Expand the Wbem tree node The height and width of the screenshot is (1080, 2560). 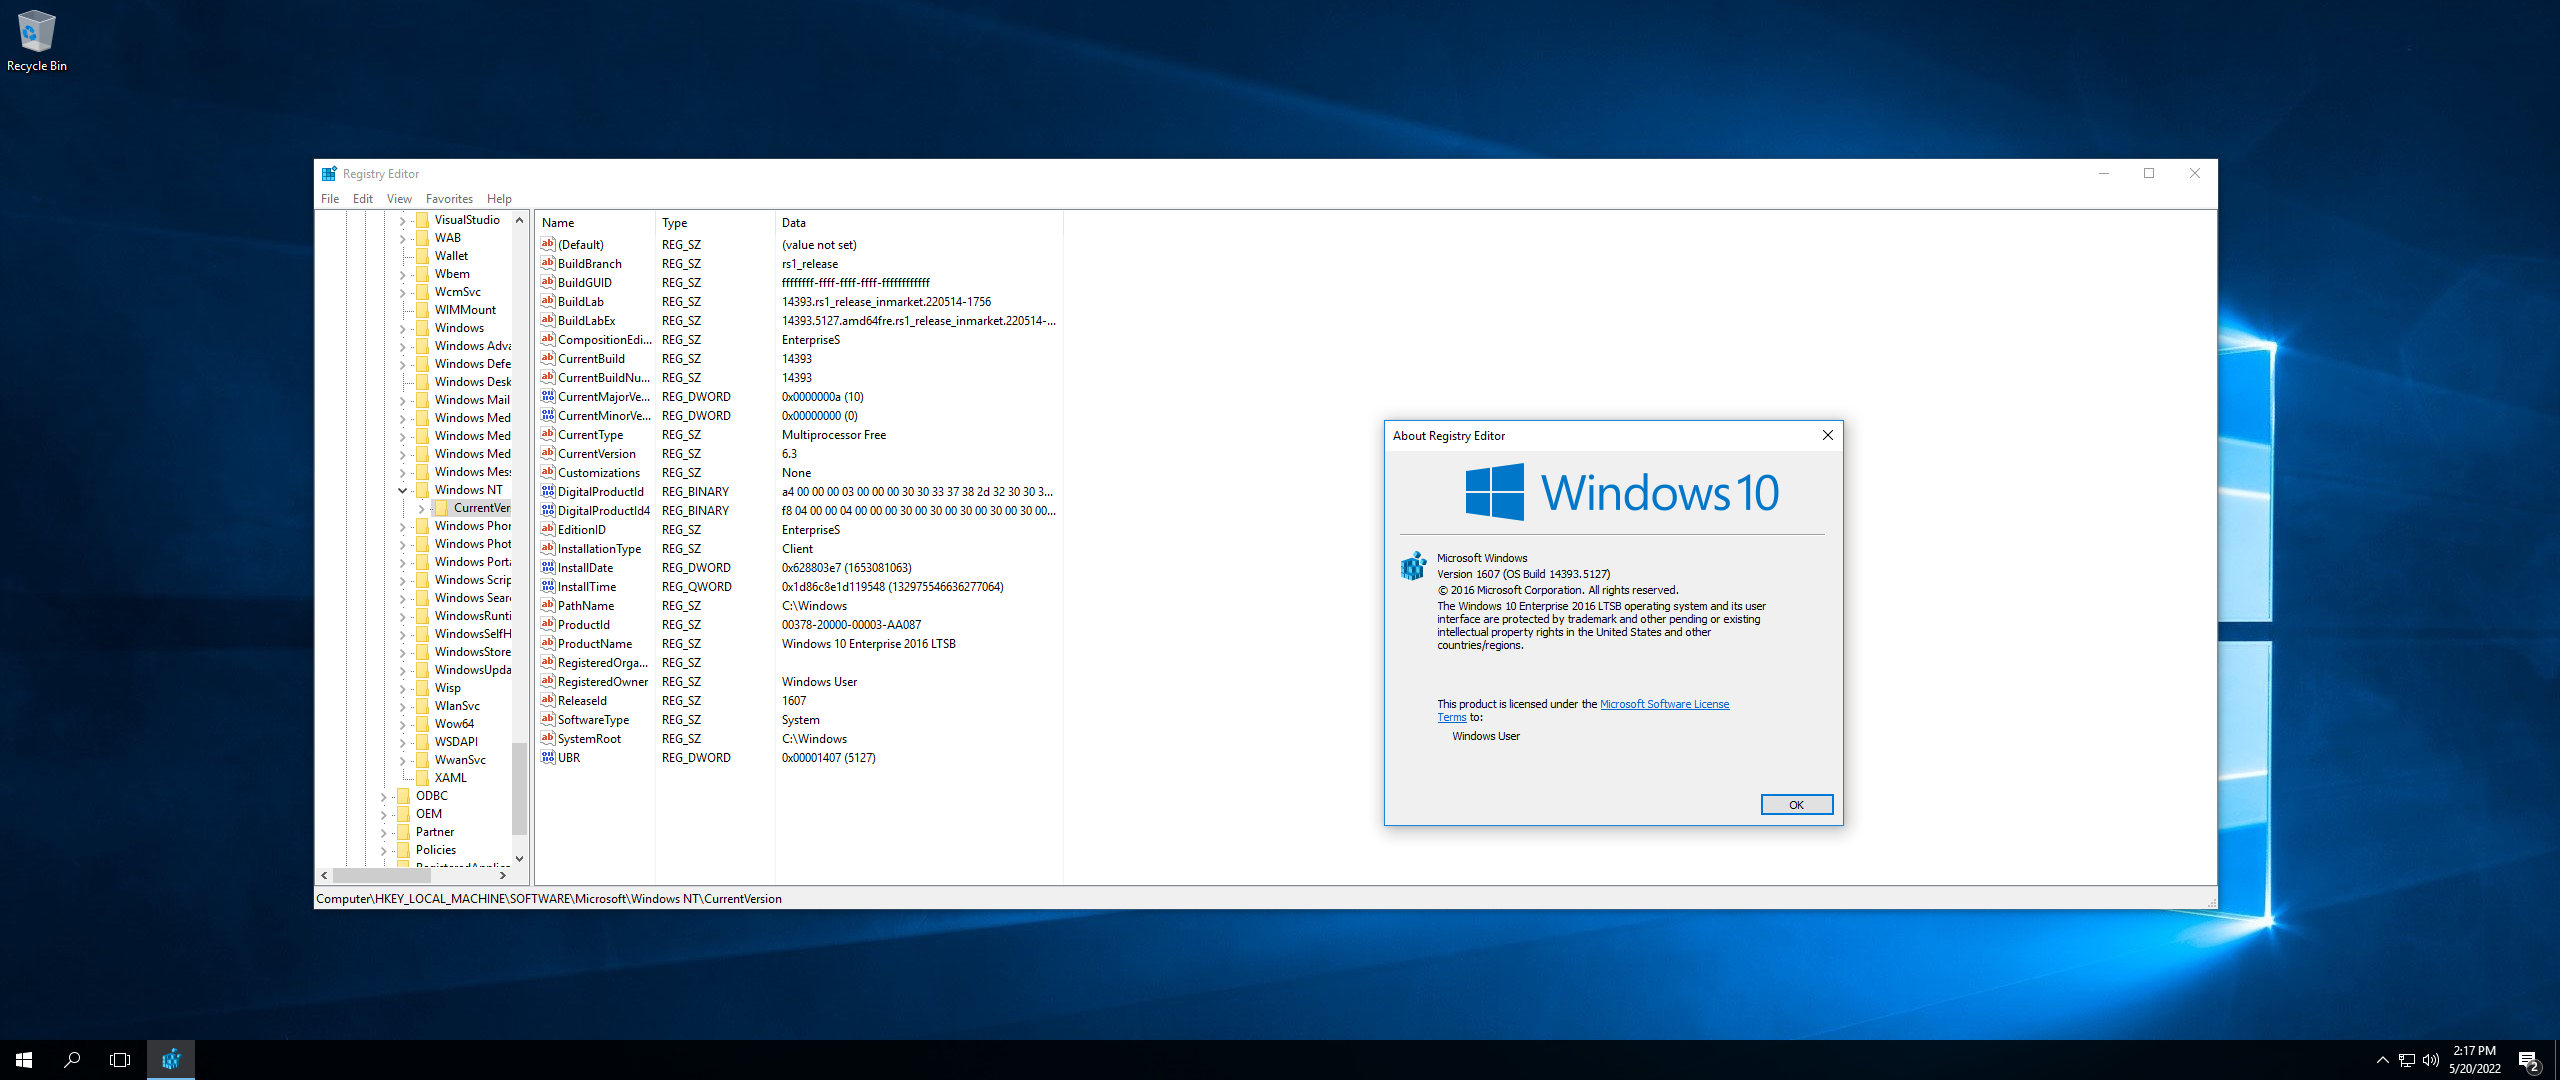403,274
